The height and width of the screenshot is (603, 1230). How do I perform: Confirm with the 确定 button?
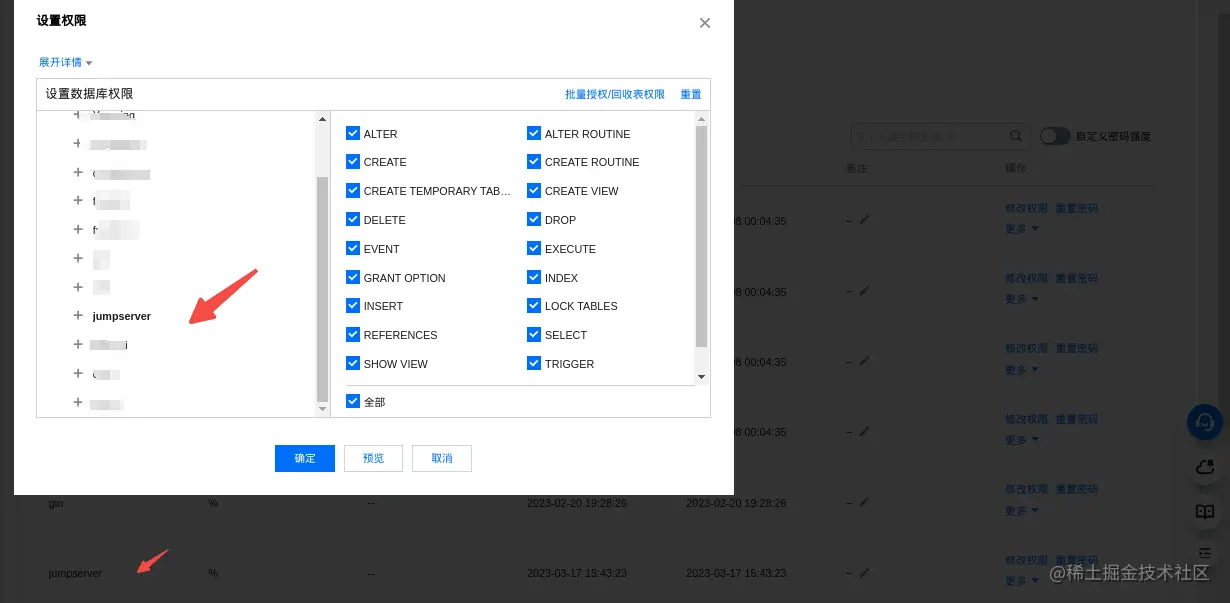click(x=305, y=458)
